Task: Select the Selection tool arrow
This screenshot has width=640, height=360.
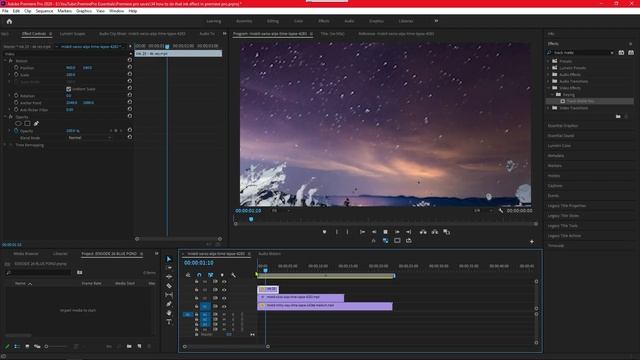Action: click(x=169, y=259)
